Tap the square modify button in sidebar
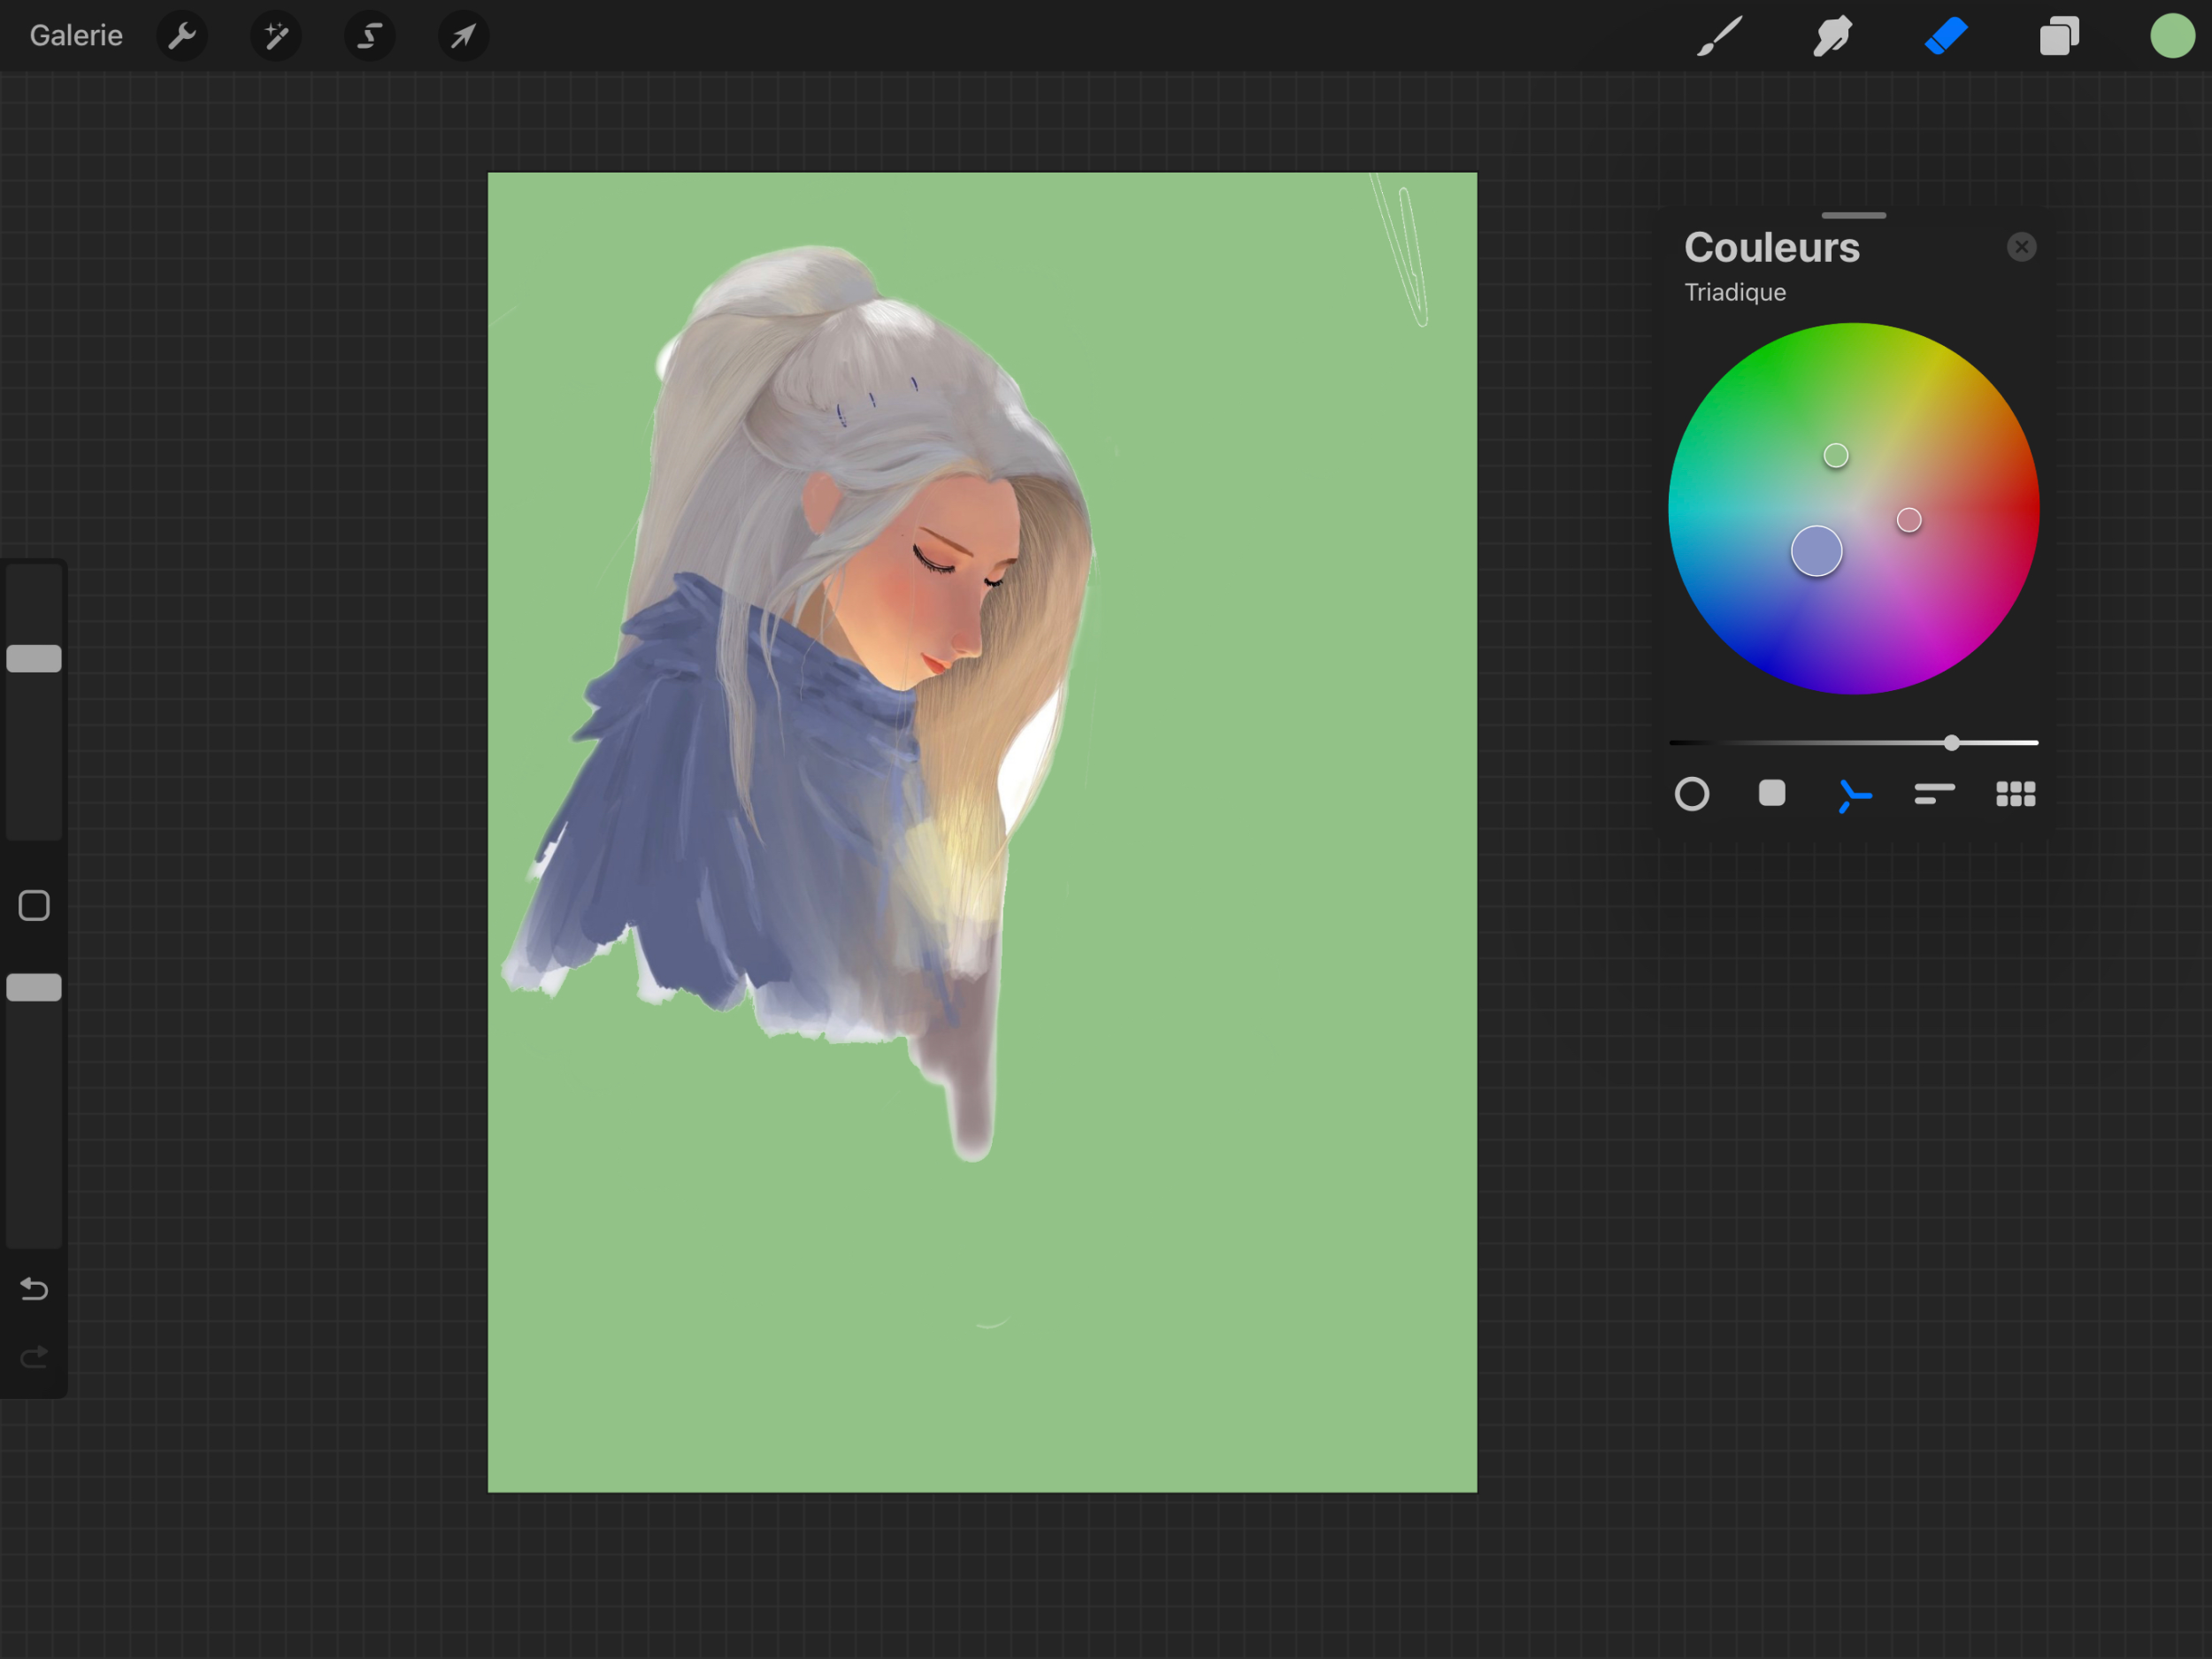 (34, 906)
